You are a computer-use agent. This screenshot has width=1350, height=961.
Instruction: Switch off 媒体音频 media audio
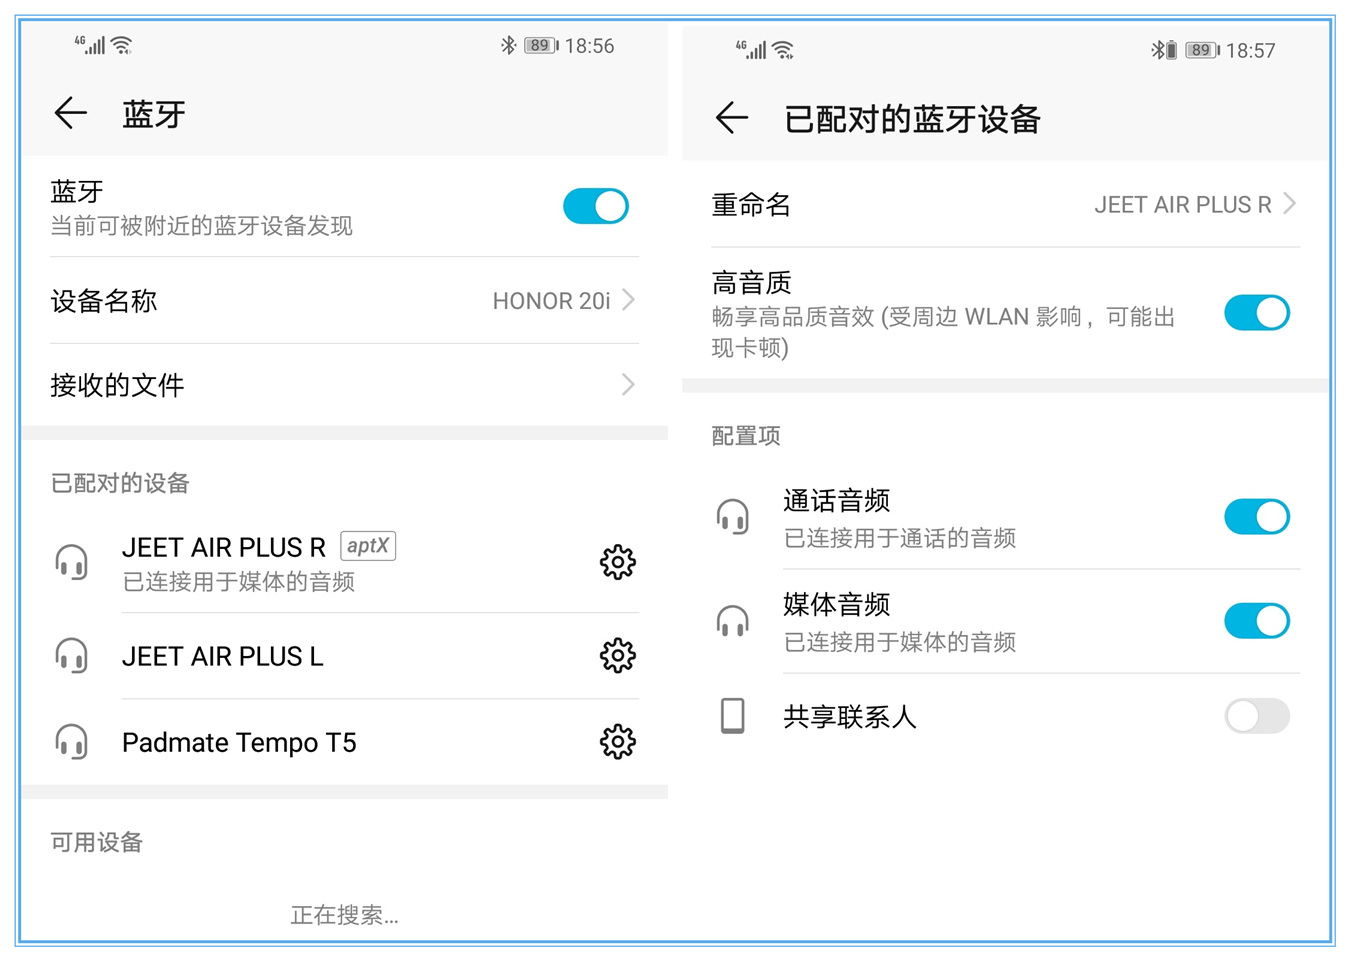click(x=1257, y=621)
